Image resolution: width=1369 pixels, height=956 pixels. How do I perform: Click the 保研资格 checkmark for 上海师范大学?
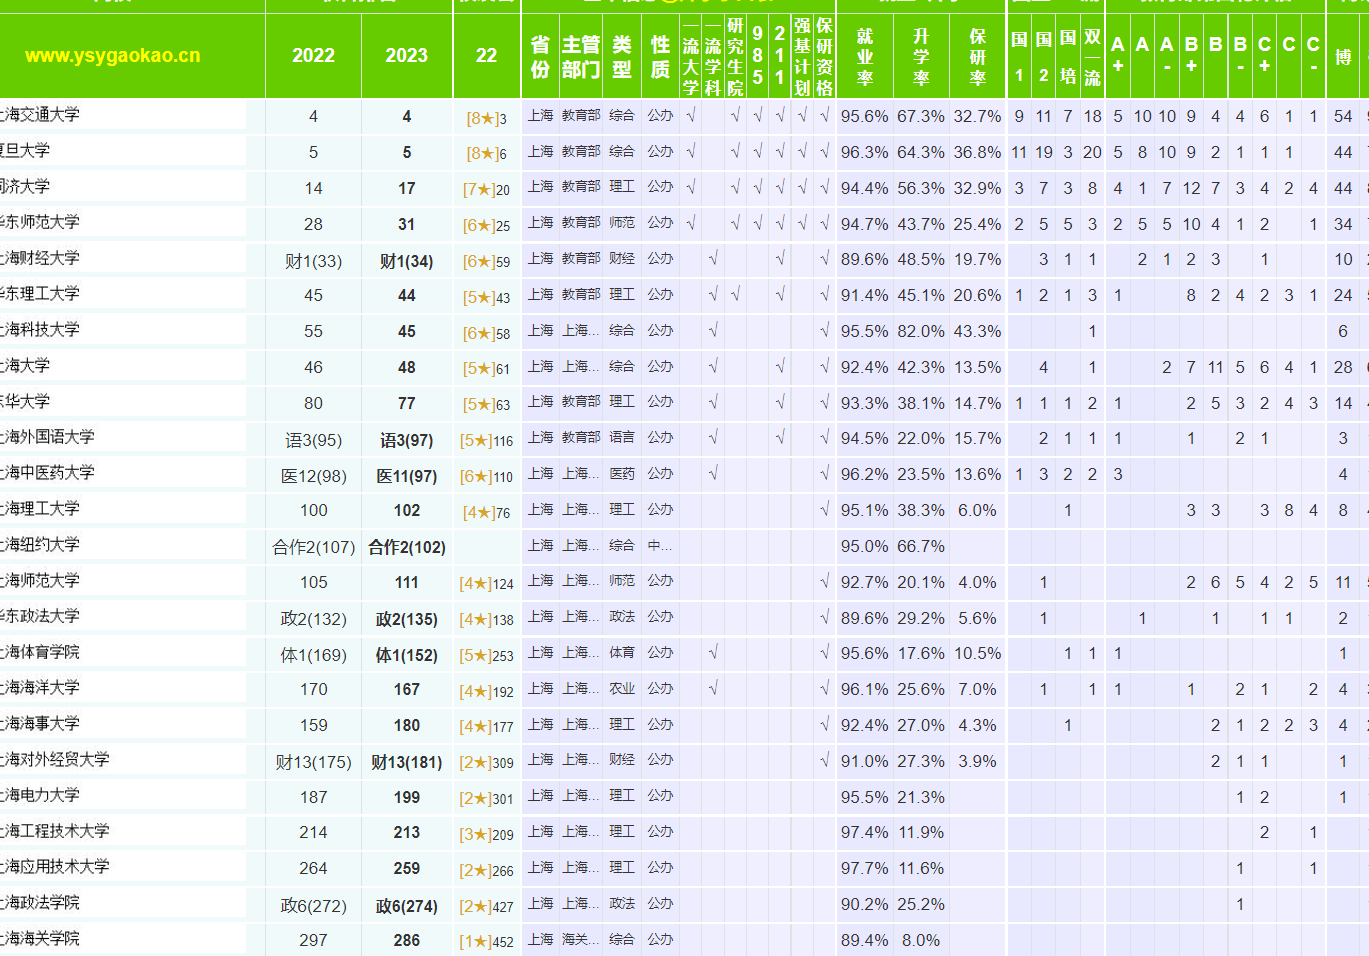(x=823, y=581)
